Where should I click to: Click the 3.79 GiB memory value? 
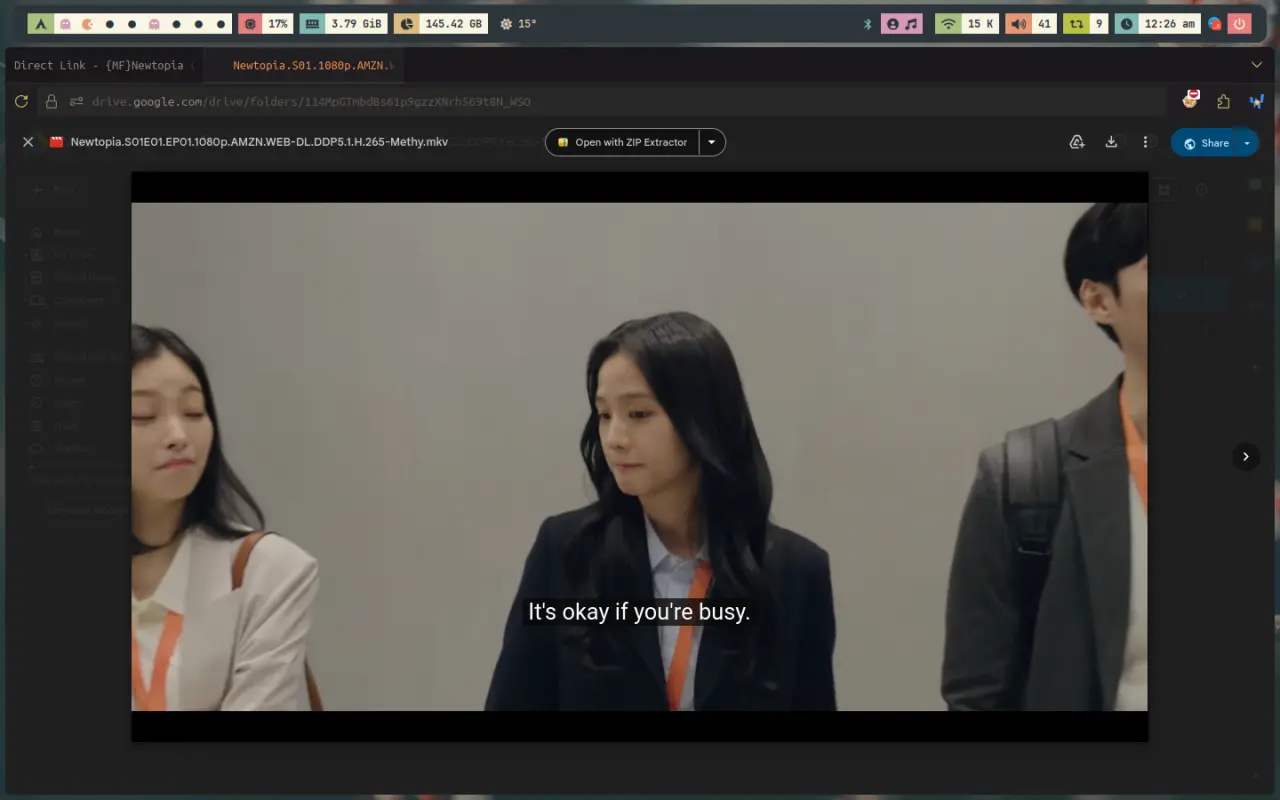click(x=357, y=23)
